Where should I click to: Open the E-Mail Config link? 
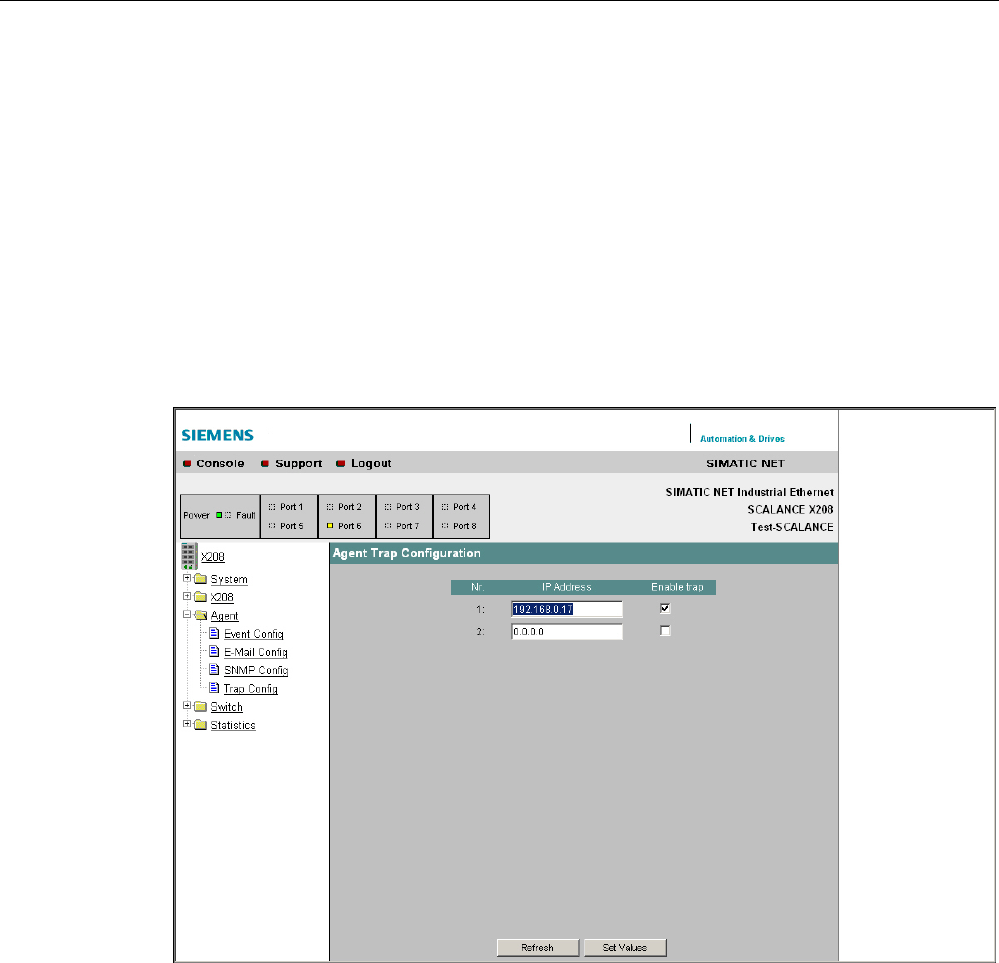255,652
